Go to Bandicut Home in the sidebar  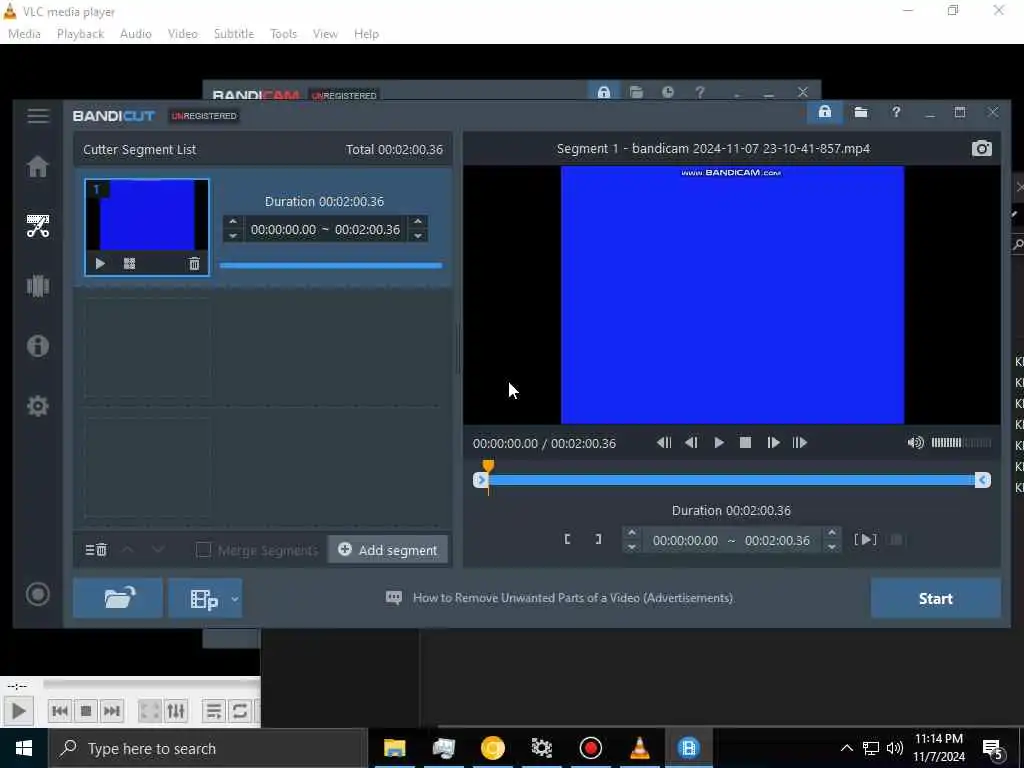click(x=38, y=166)
